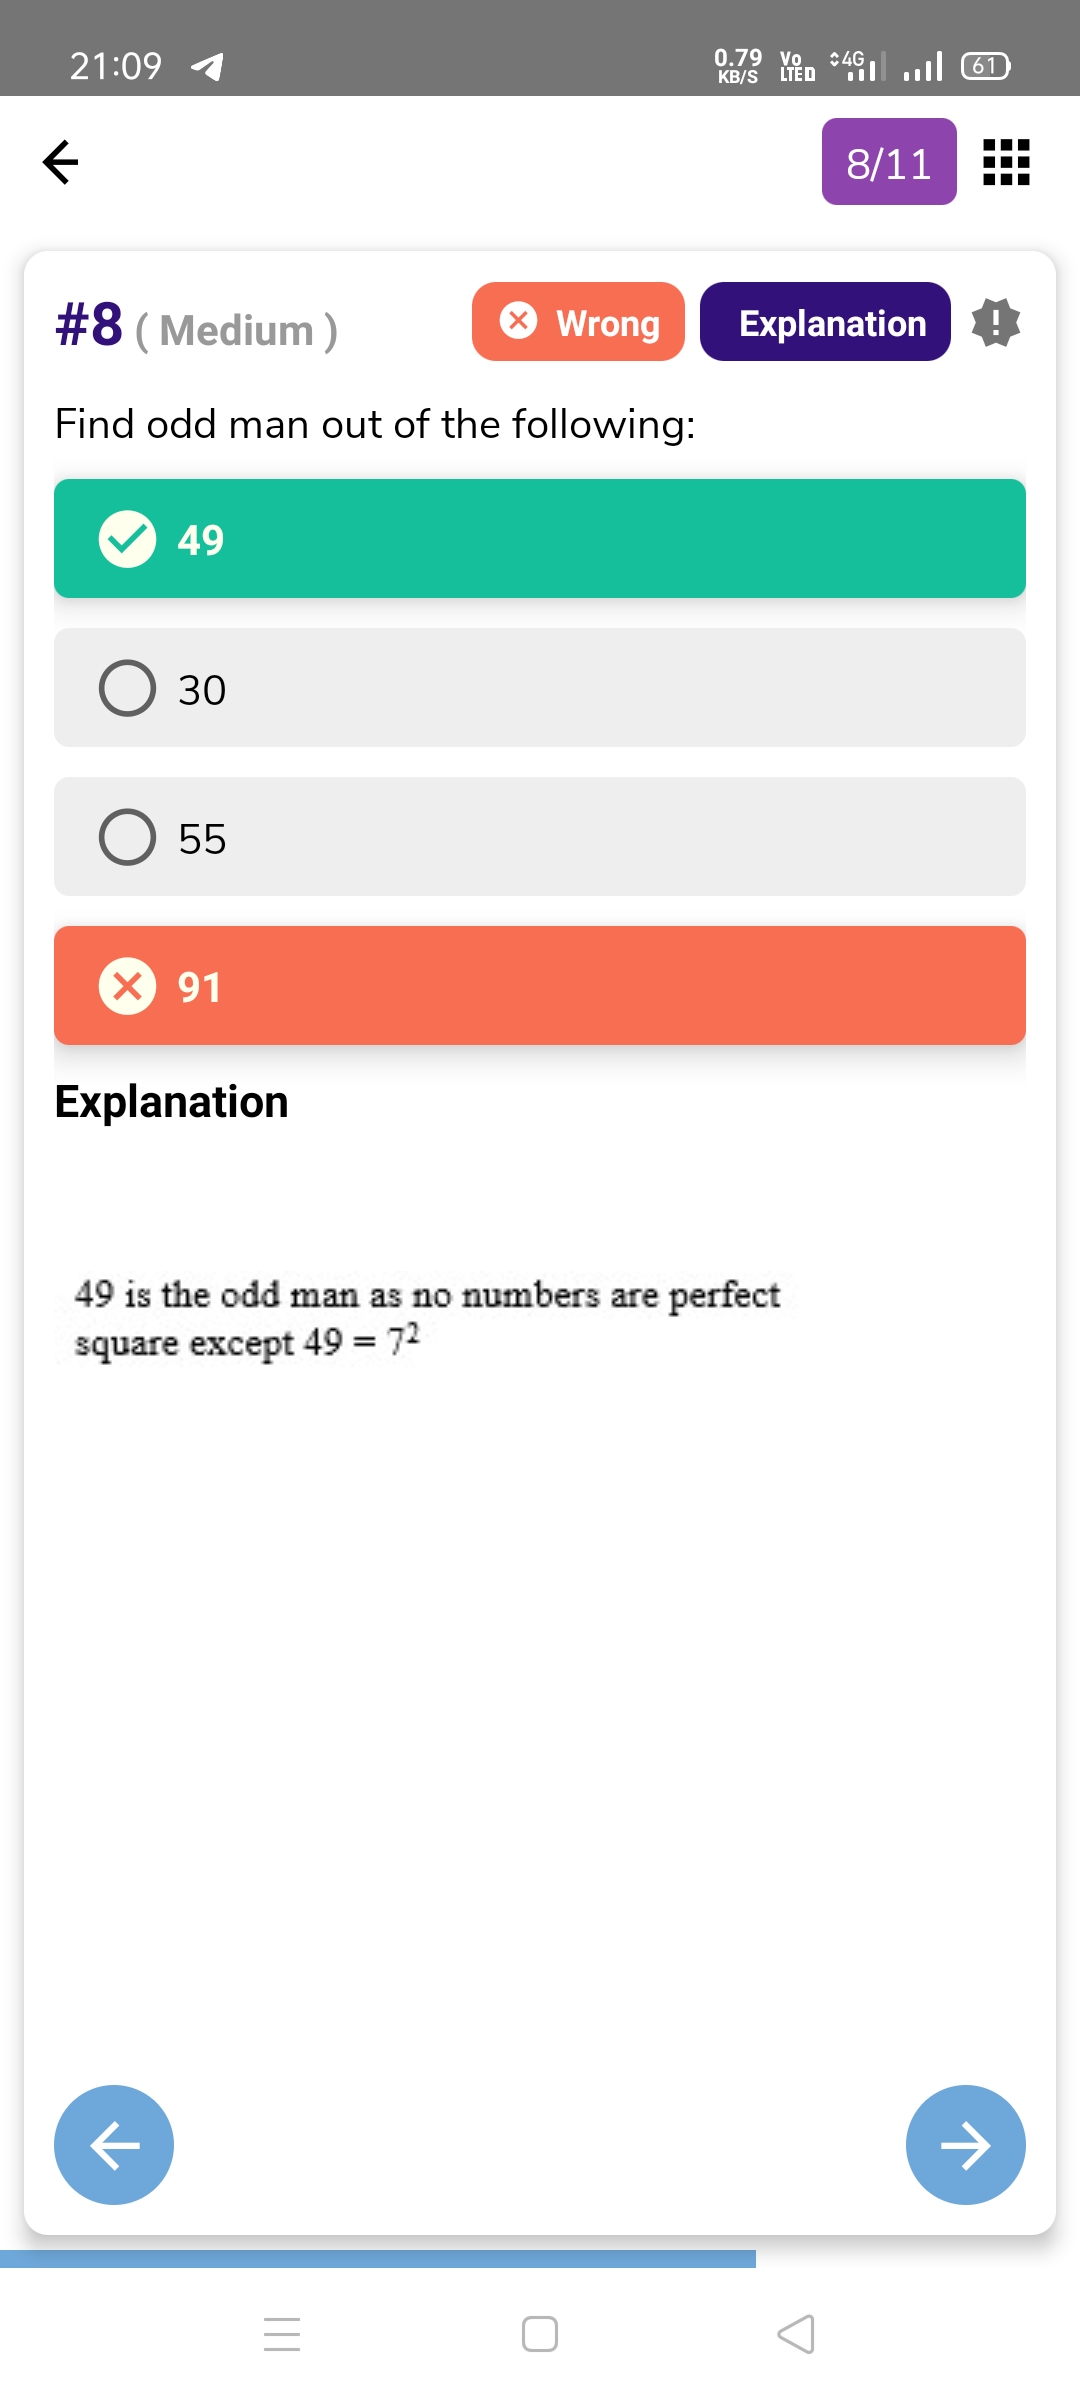Open the question grid overview icon
This screenshot has width=1080, height=2400.
coord(1006,162)
